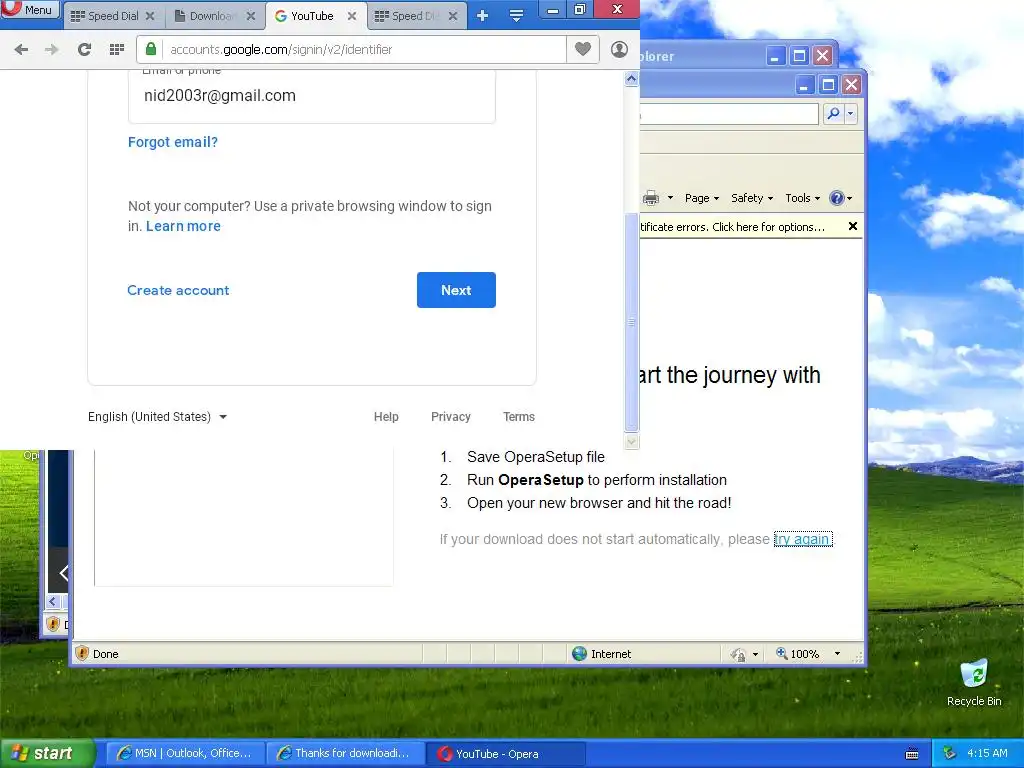Screen dimensions: 1024x768
Task: Open the IE Page menu
Action: (x=701, y=198)
